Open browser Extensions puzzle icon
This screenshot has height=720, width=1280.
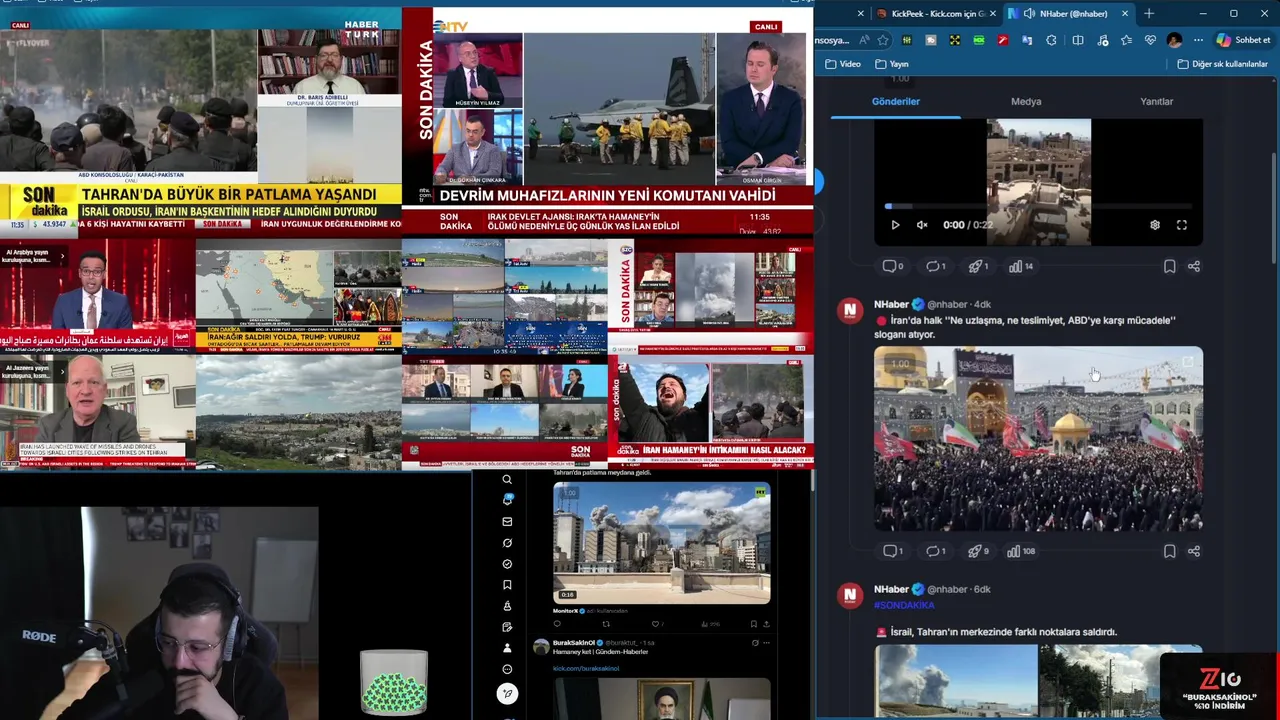click(x=1051, y=40)
